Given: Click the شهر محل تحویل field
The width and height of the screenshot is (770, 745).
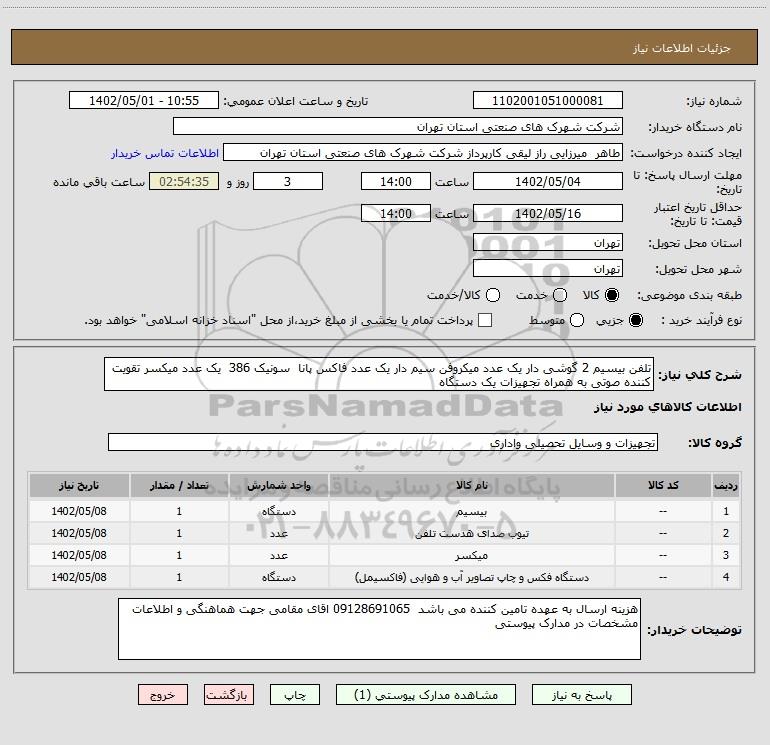Looking at the screenshot, I should tap(548, 269).
